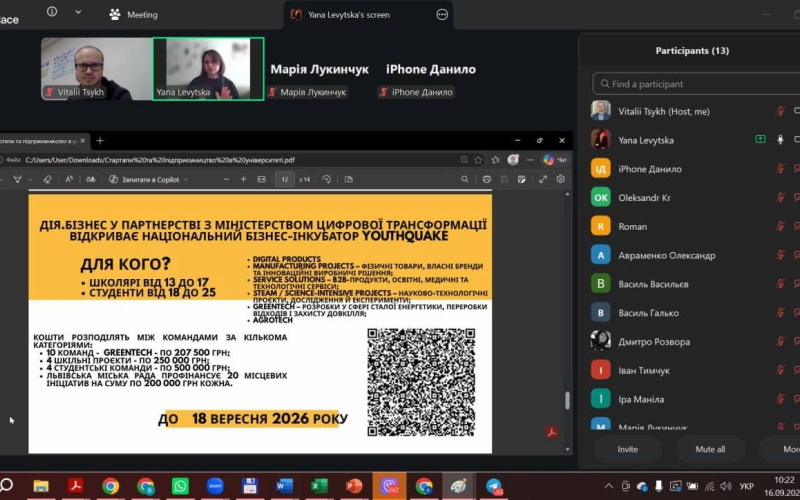Click the page number box showing 12
Image resolution: width=800 pixels, height=500 pixels.
[285, 180]
